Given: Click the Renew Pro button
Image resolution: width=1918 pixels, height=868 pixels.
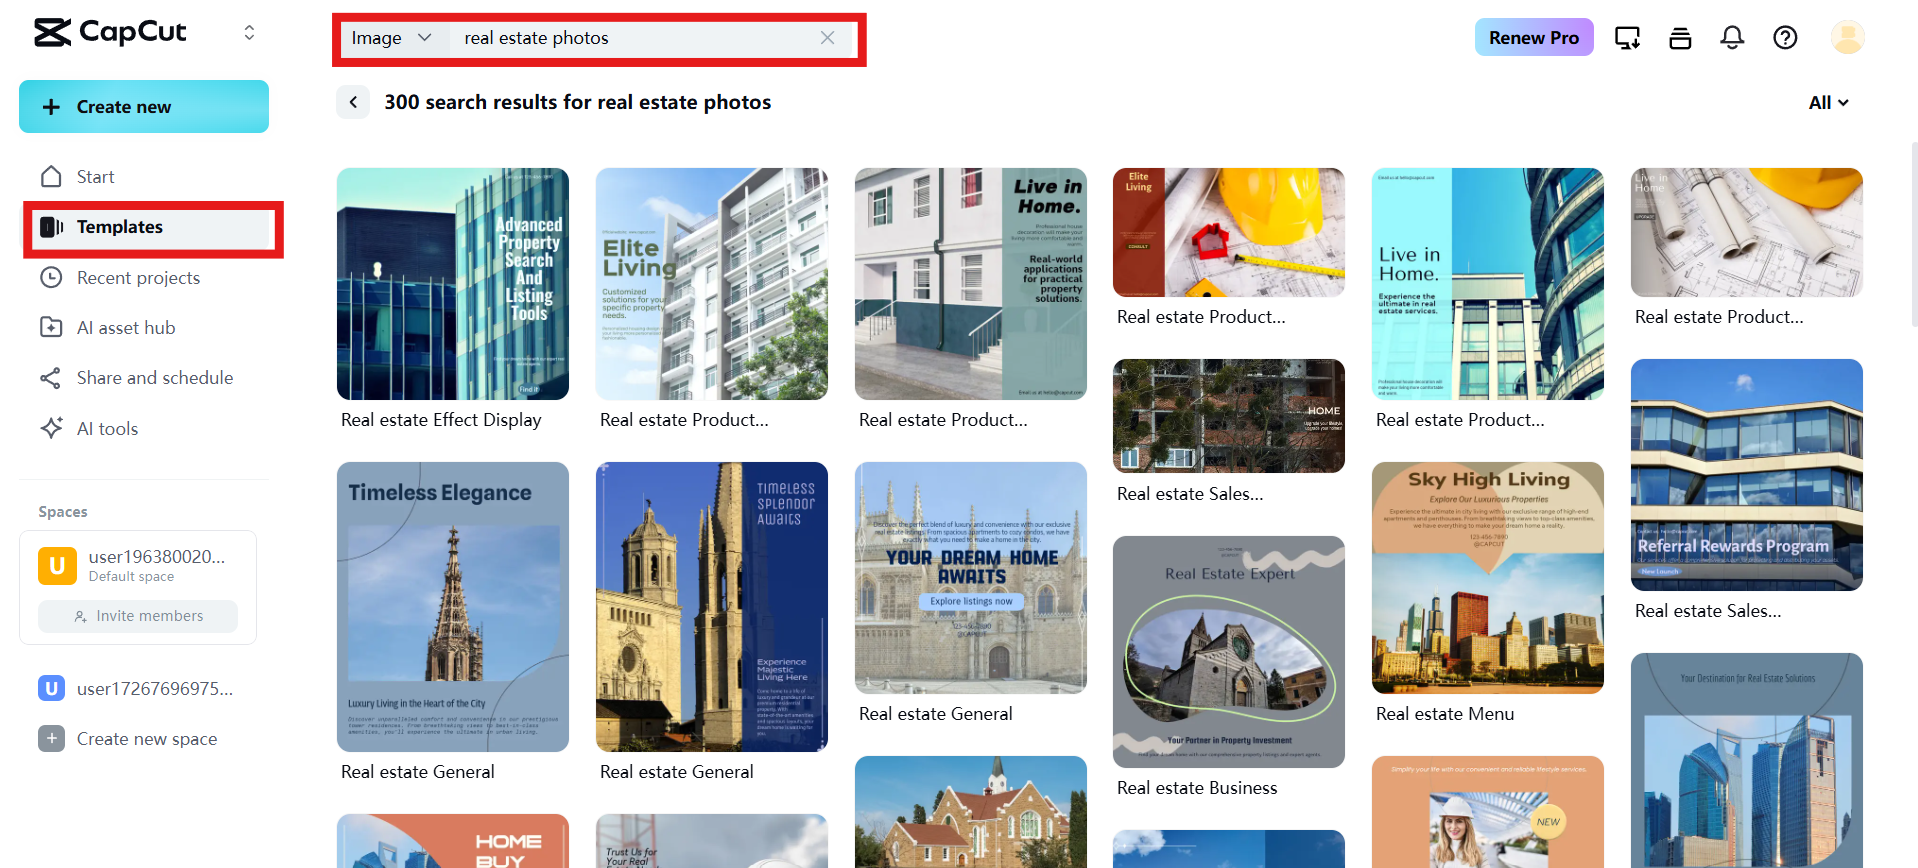Looking at the screenshot, I should click(1533, 38).
